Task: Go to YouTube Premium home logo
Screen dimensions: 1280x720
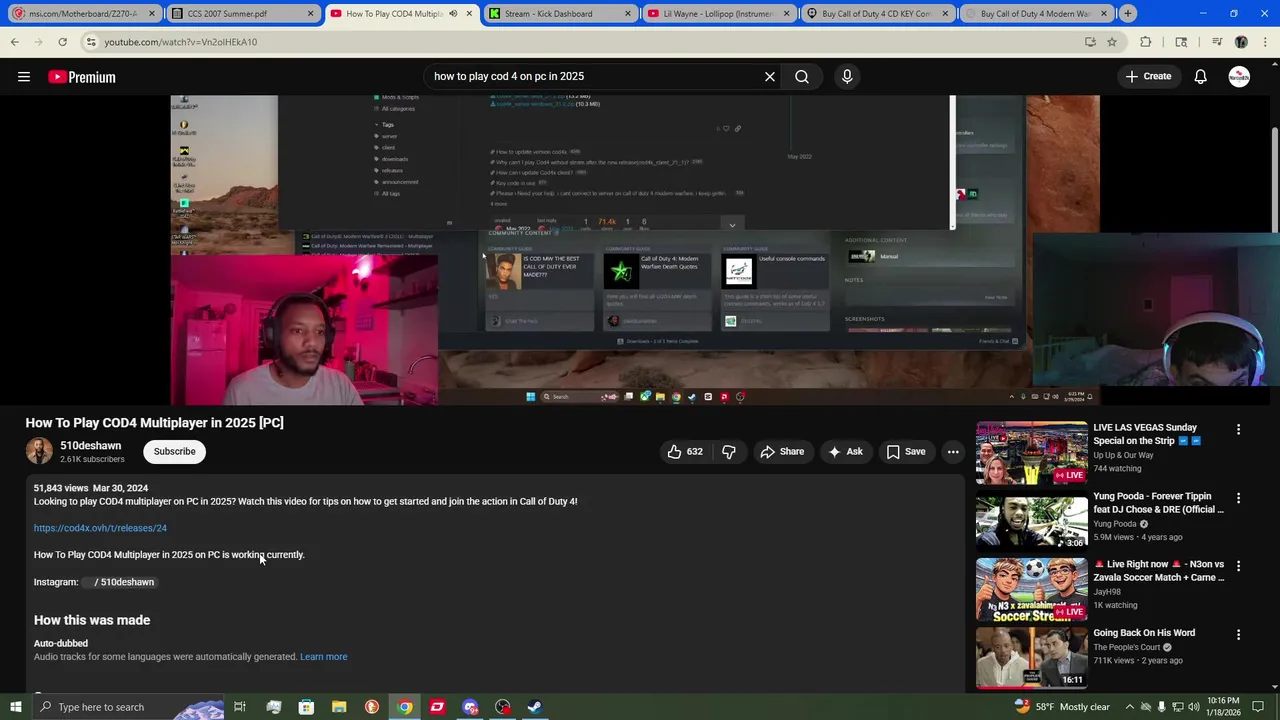Action: pyautogui.click(x=82, y=77)
